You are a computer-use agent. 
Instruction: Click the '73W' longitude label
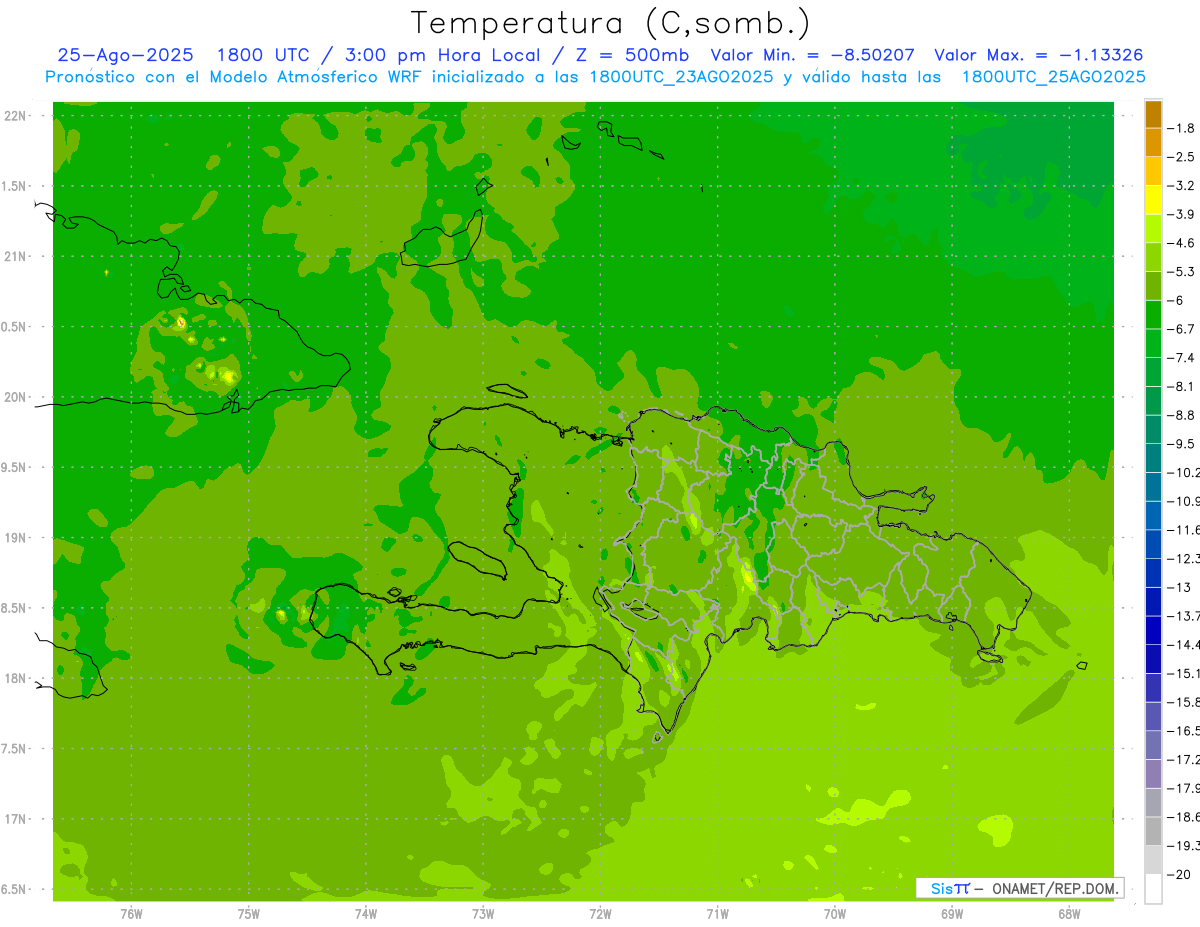tap(483, 913)
